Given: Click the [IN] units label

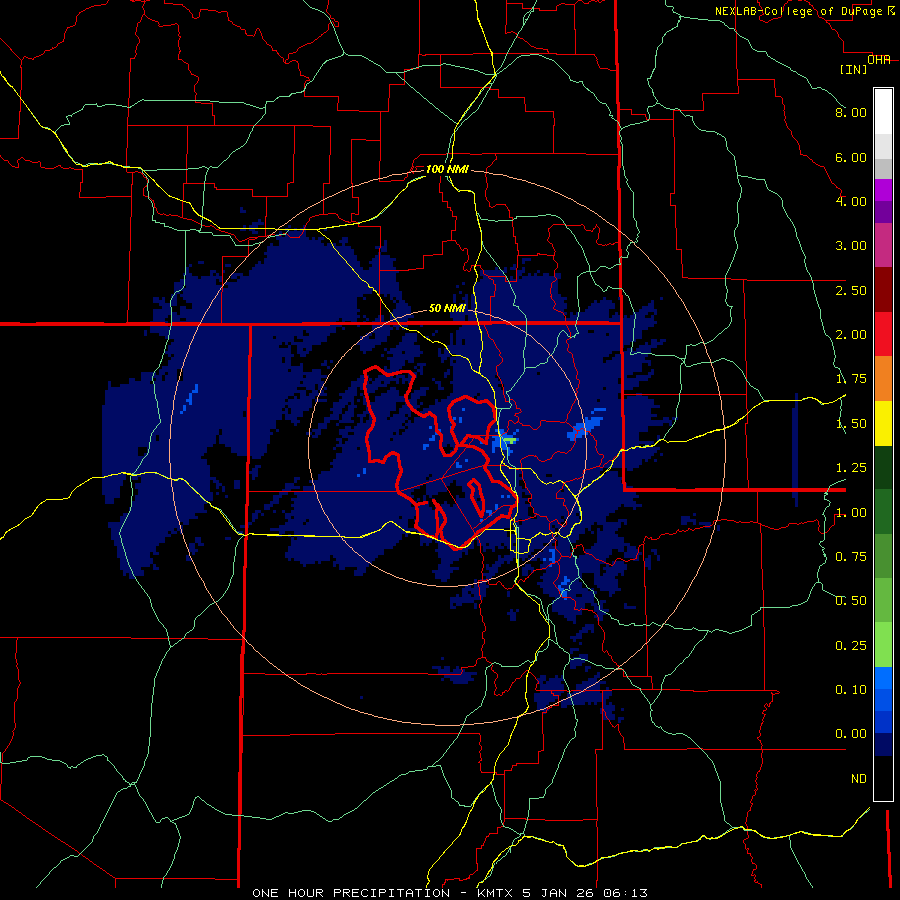Looking at the screenshot, I should coord(854,69).
